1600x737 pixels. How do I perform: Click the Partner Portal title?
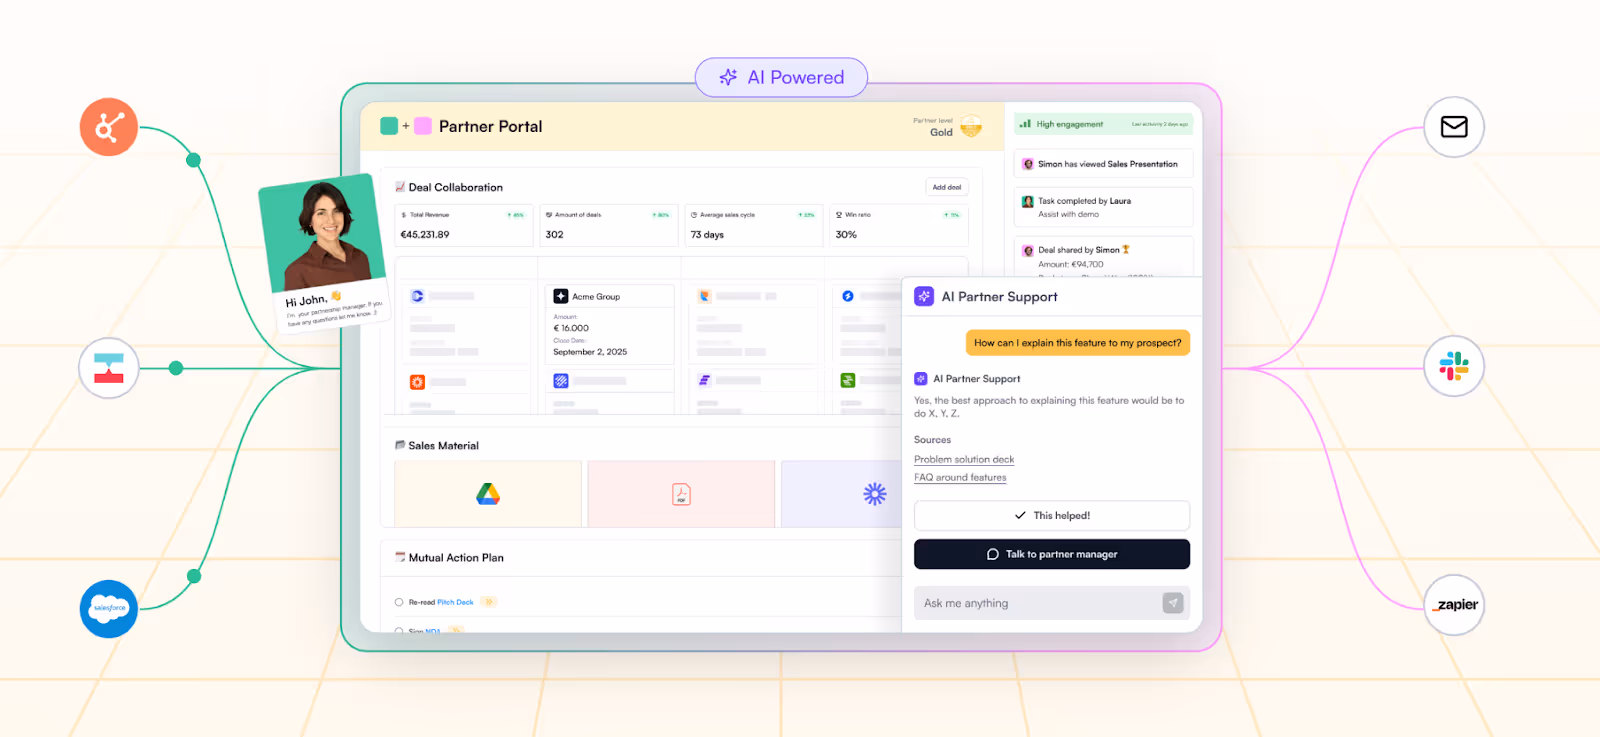490,126
